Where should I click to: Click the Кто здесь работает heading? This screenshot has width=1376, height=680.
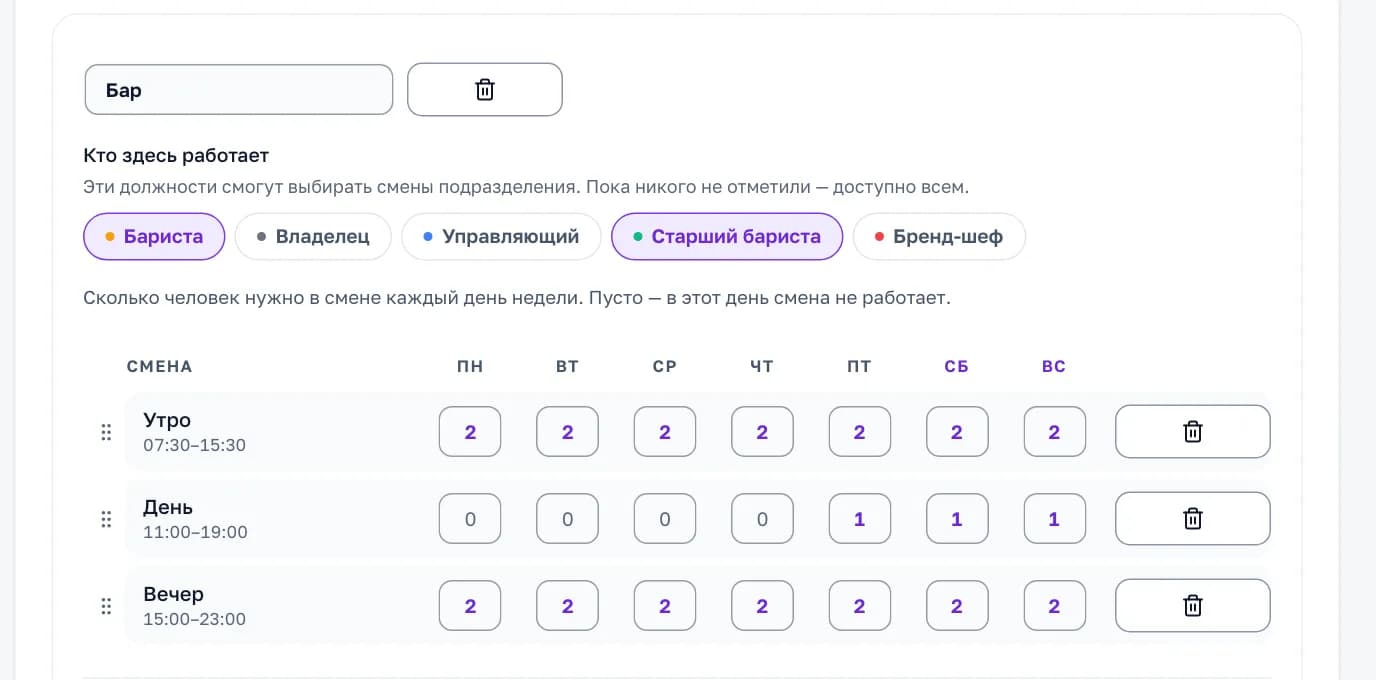coord(176,155)
